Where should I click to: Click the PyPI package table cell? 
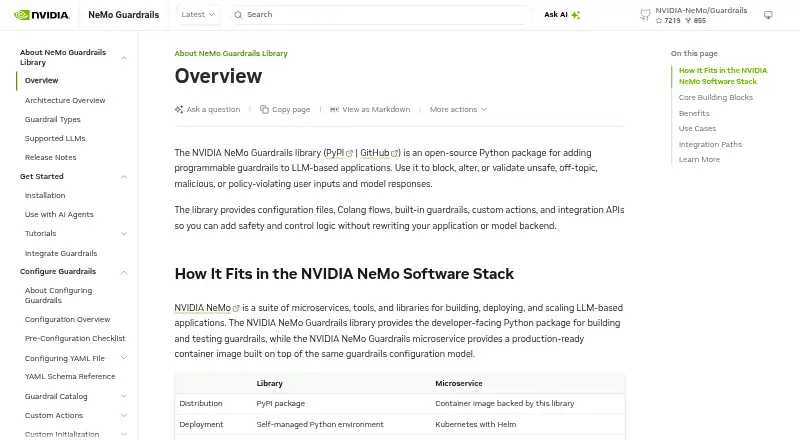point(281,403)
